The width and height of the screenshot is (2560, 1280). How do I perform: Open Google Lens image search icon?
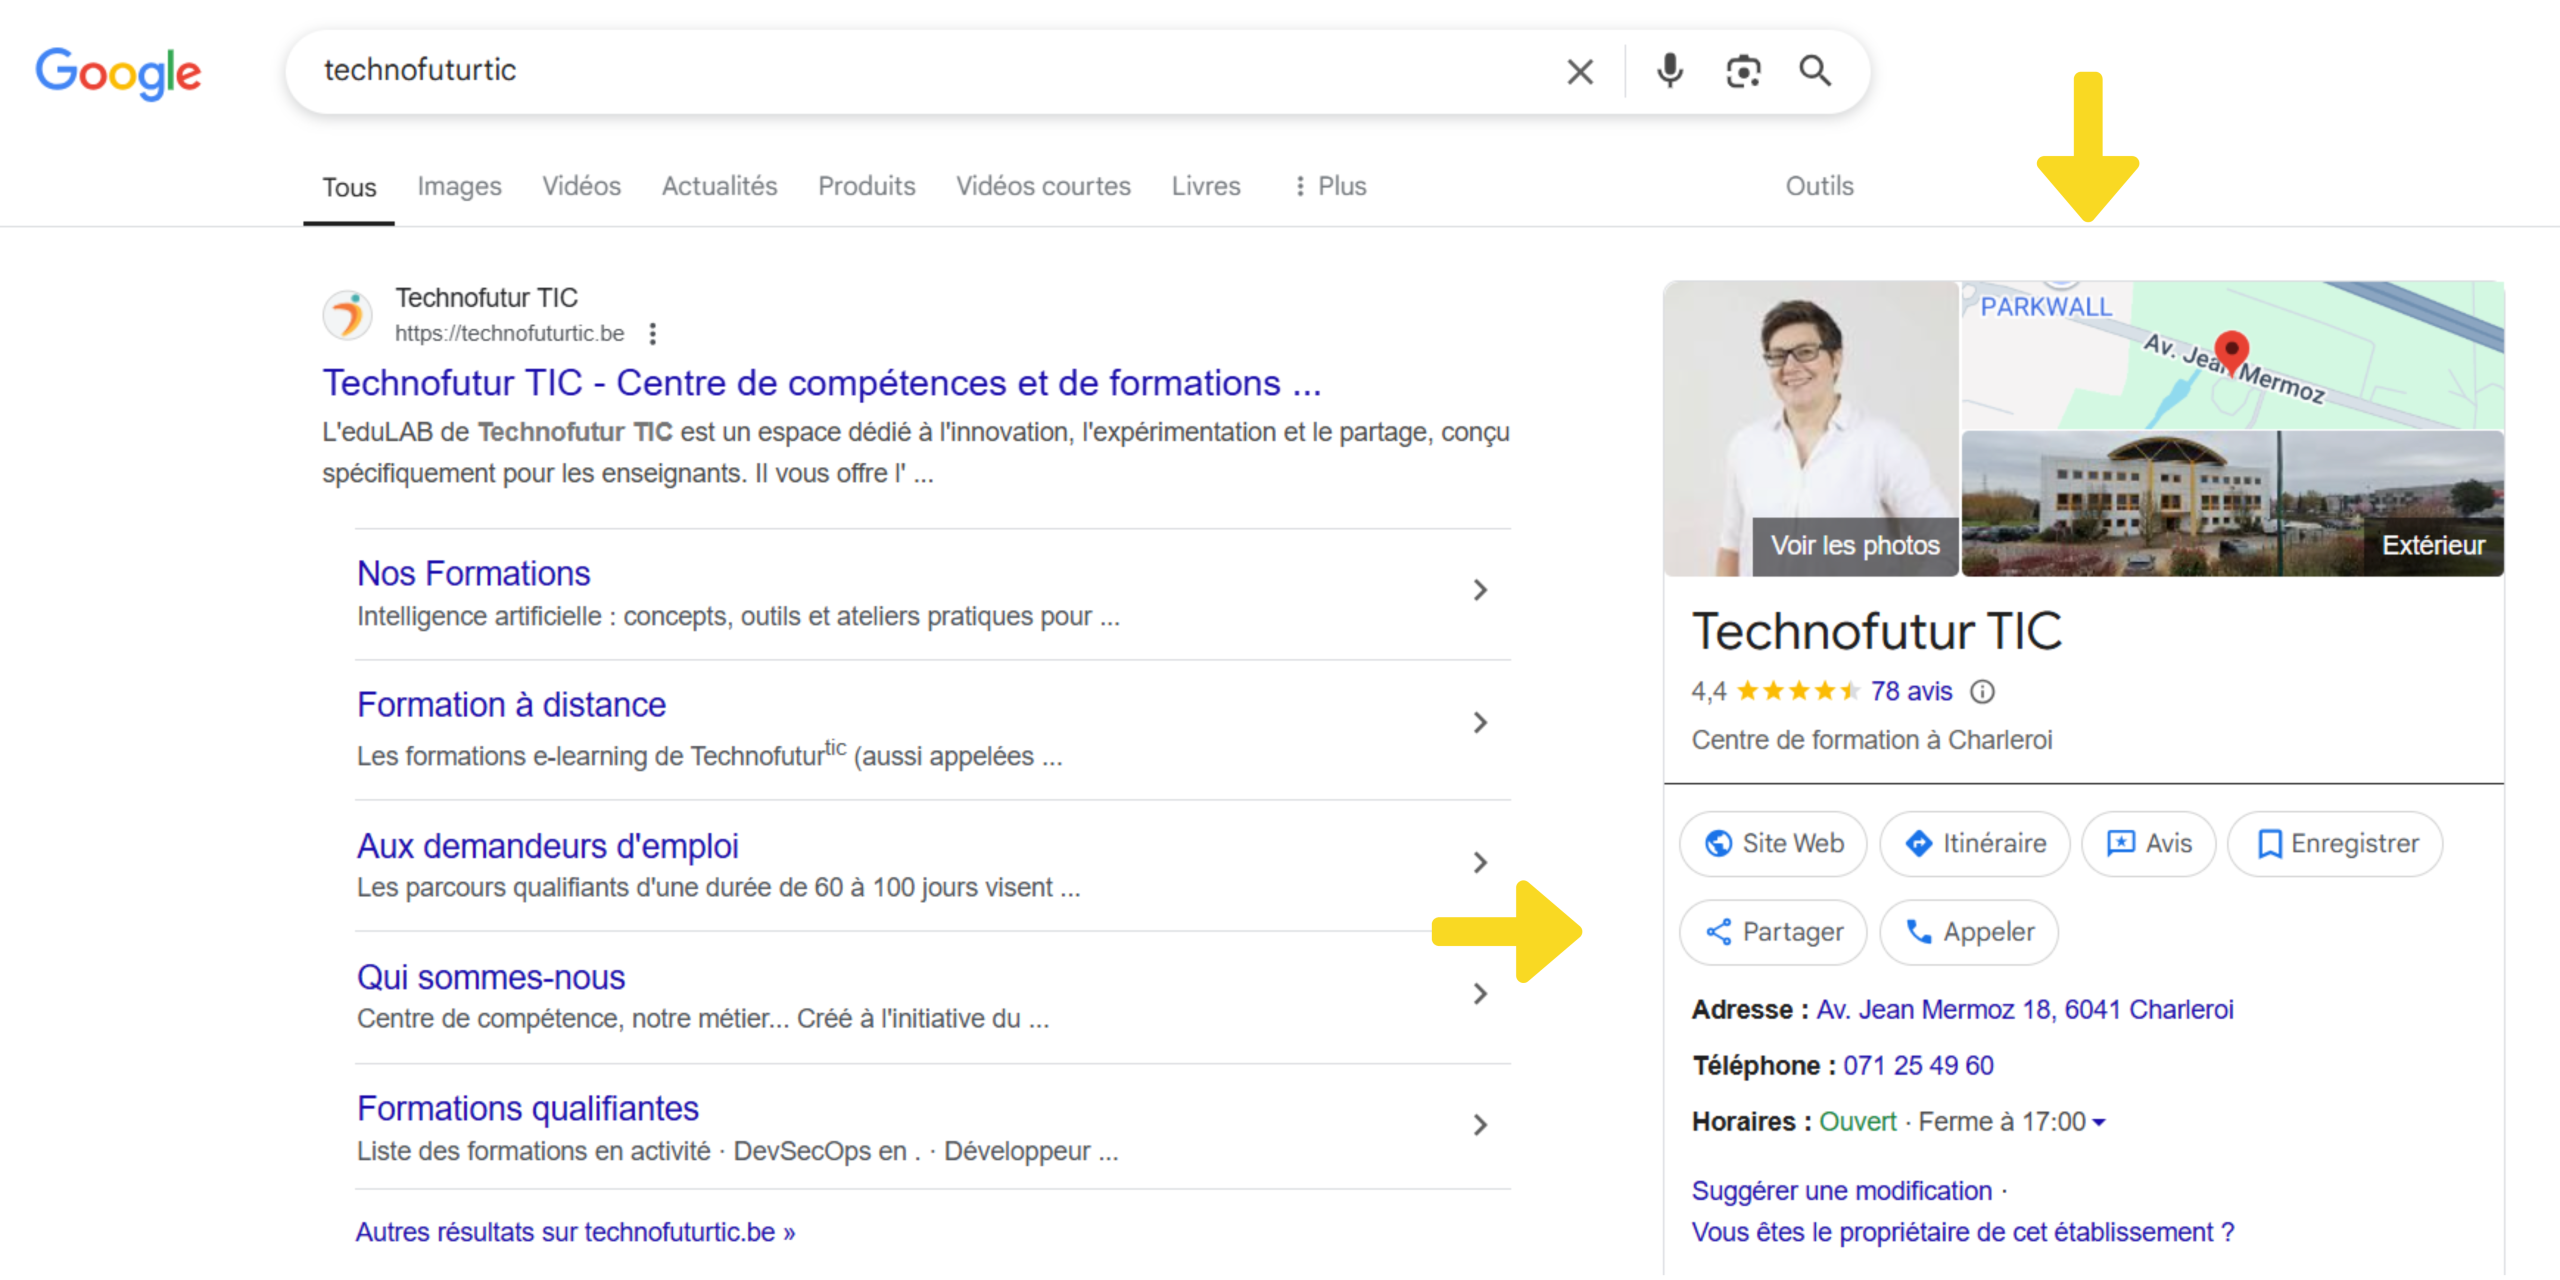click(1743, 71)
